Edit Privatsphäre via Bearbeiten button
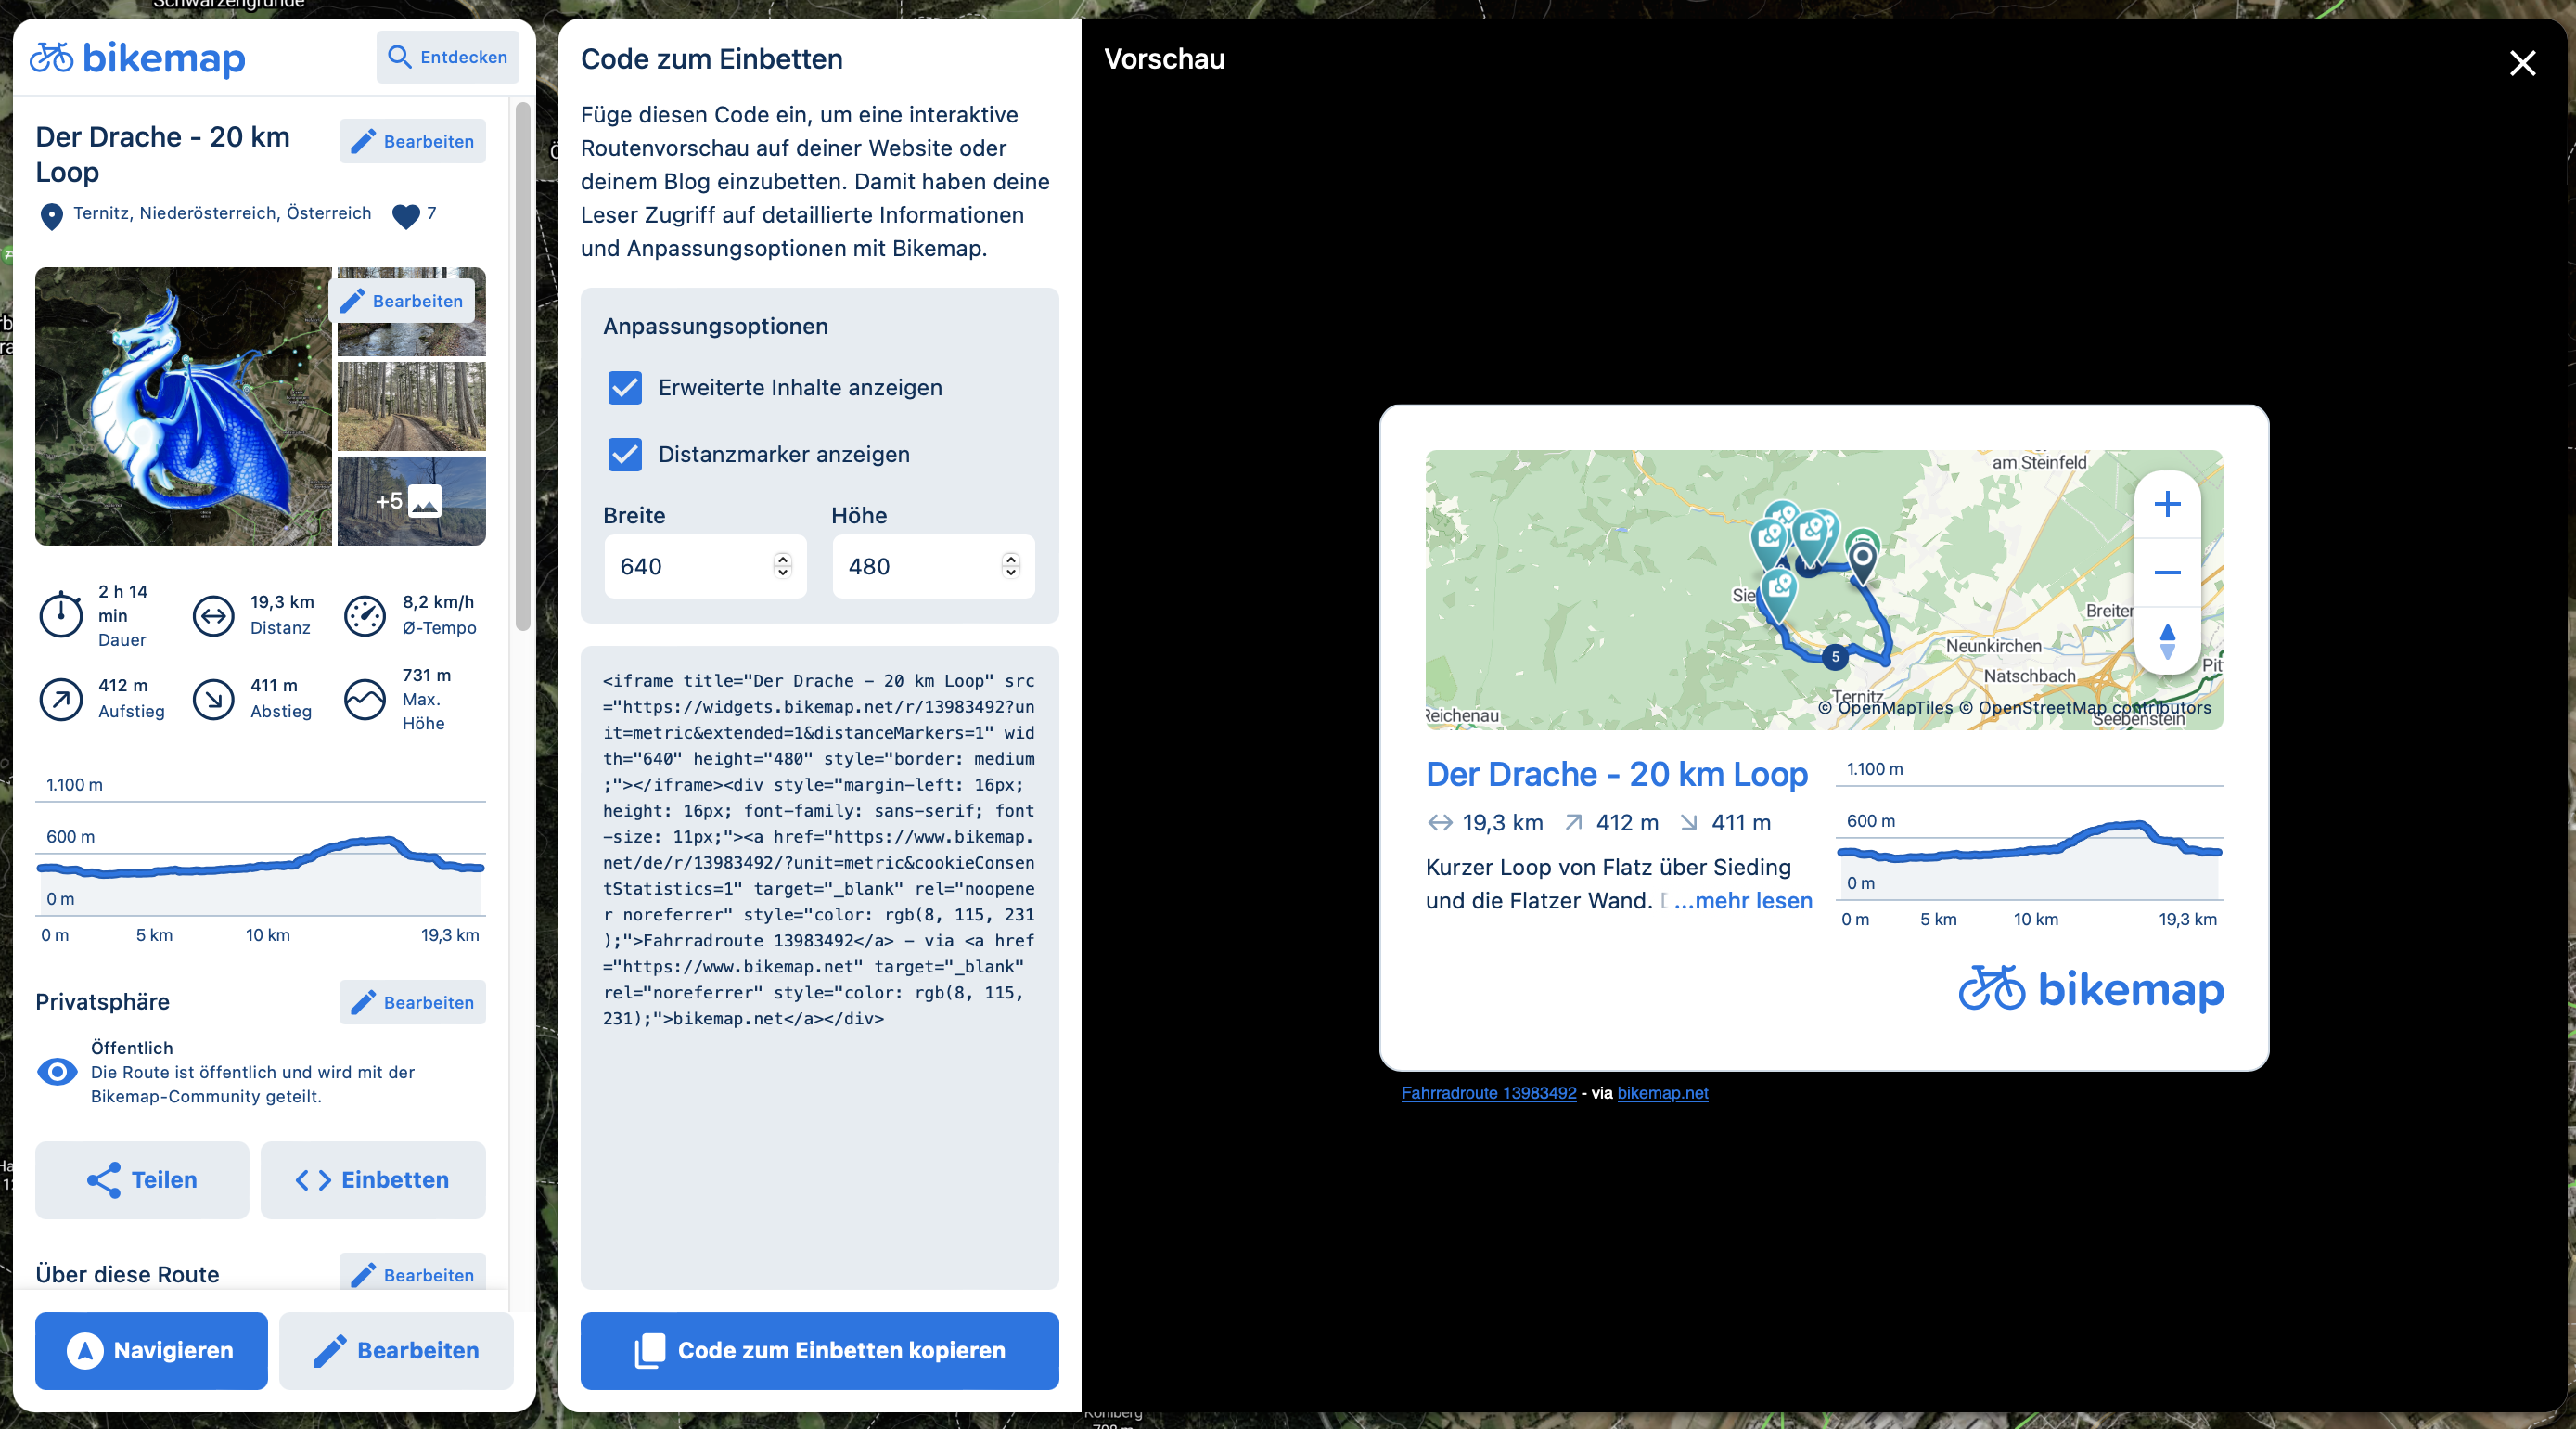Image resolution: width=2576 pixels, height=1429 pixels. pyautogui.click(x=412, y=1002)
